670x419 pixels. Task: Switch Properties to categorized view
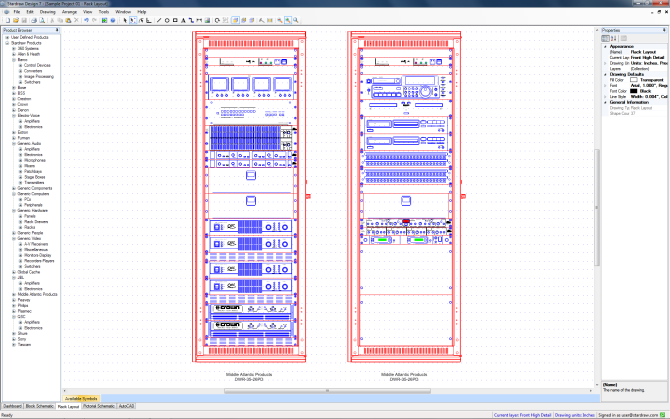click(x=605, y=38)
